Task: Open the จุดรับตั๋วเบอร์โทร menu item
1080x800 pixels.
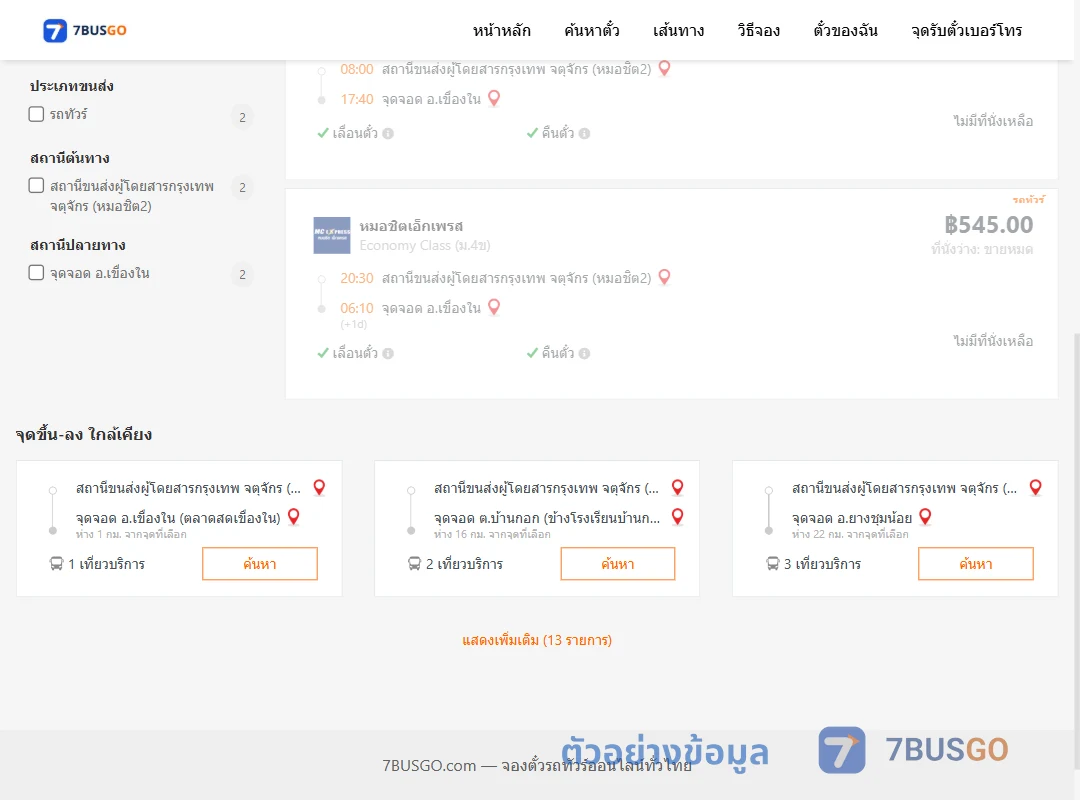Action: 966,31
